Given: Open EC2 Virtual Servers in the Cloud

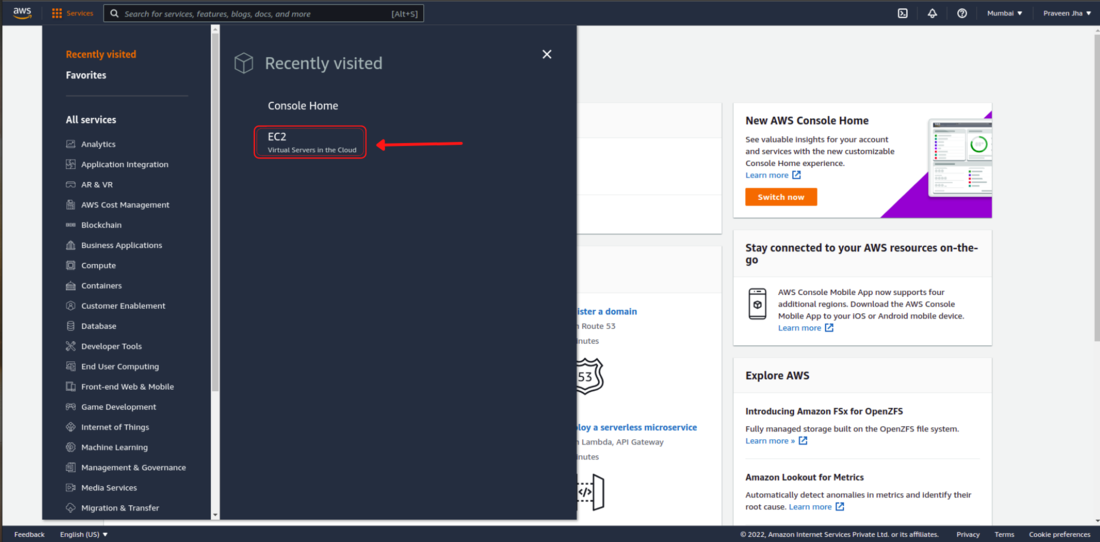Looking at the screenshot, I should tap(310, 142).
